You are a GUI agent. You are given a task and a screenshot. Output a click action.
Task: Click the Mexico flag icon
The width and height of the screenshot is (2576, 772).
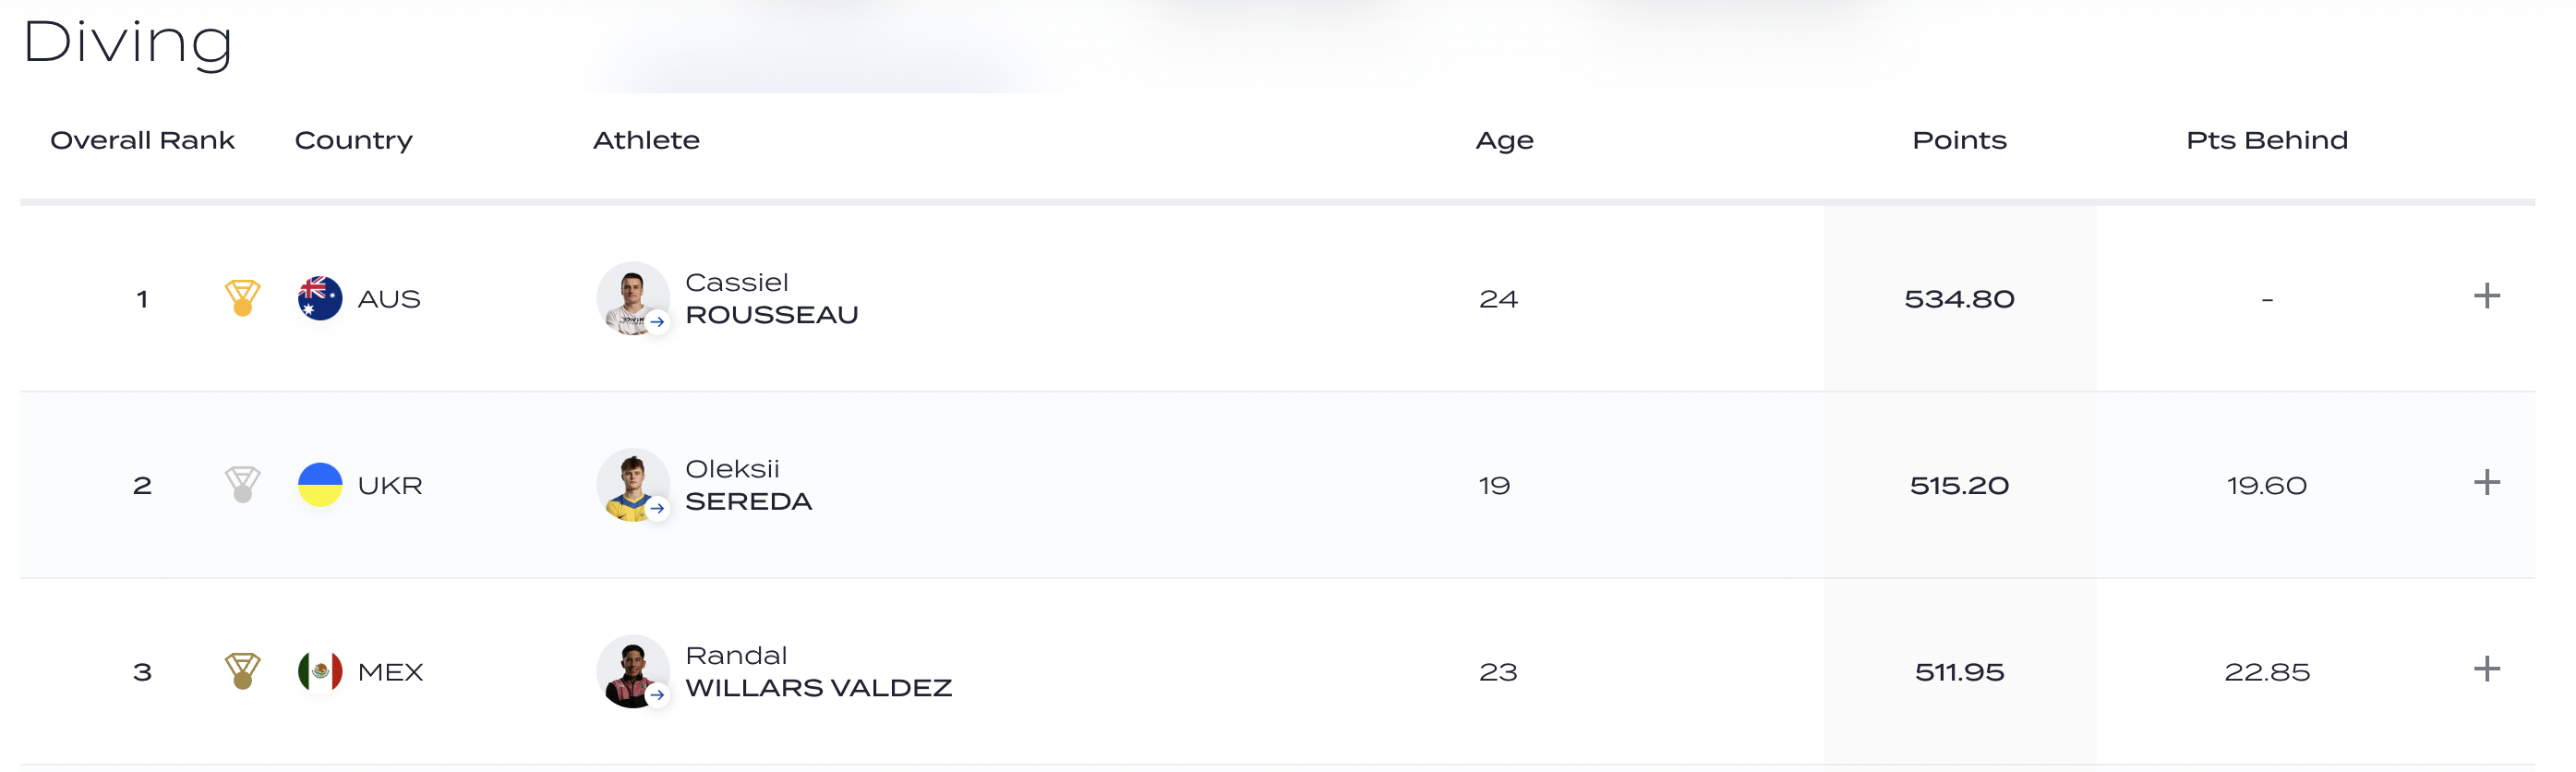pyautogui.click(x=320, y=671)
